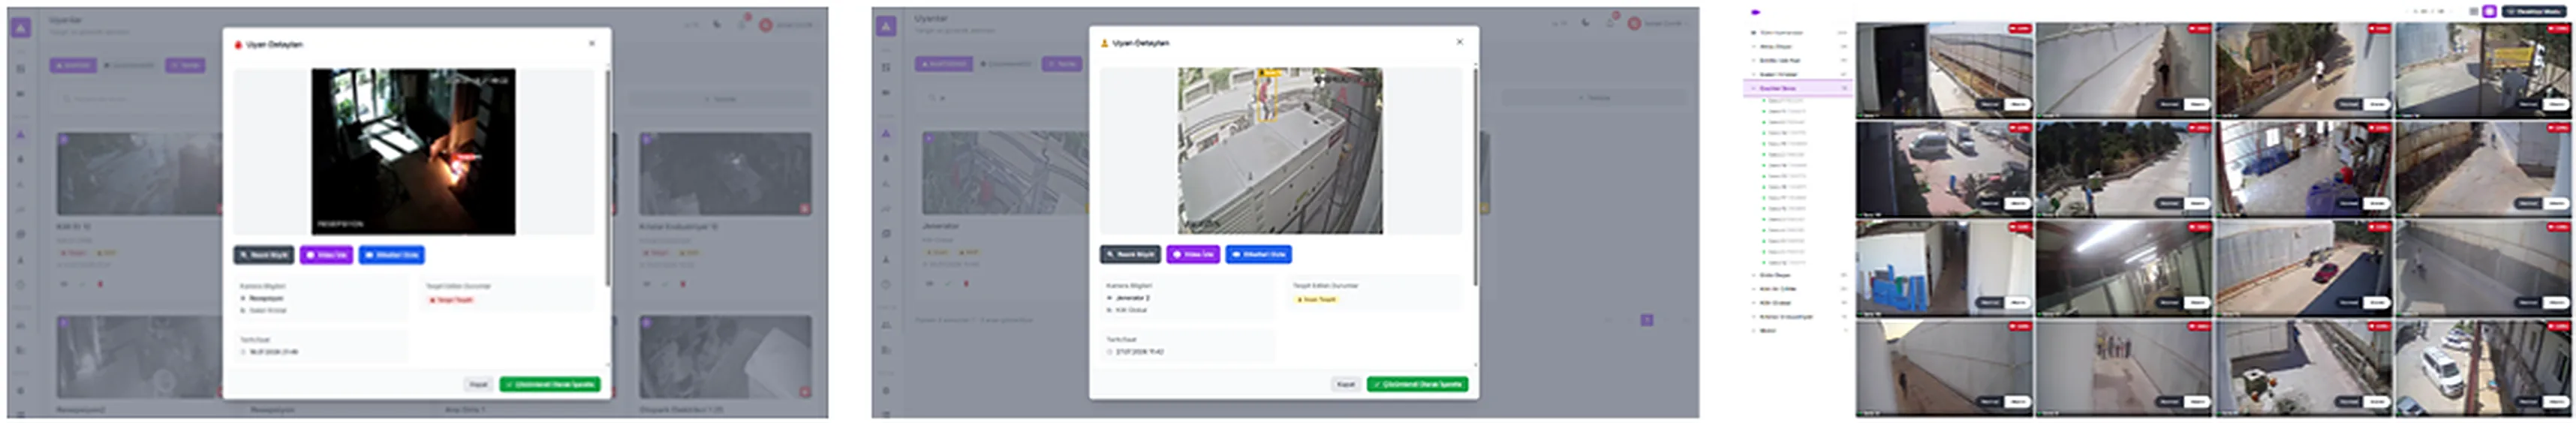The height and width of the screenshot is (423, 2576).
Task: Select the first camera under the highlighted group
Action: [x=1785, y=101]
